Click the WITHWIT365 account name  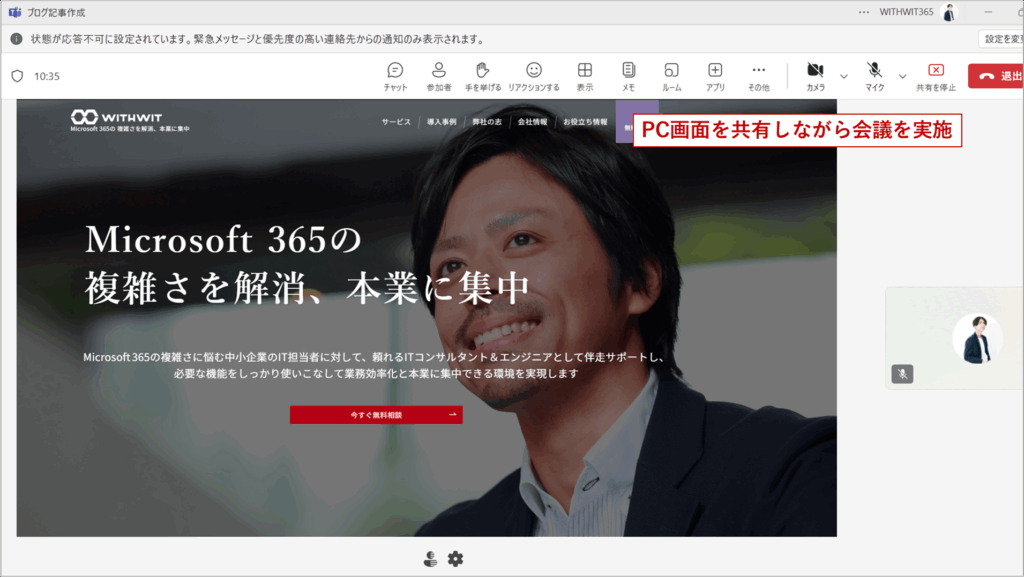(906, 12)
